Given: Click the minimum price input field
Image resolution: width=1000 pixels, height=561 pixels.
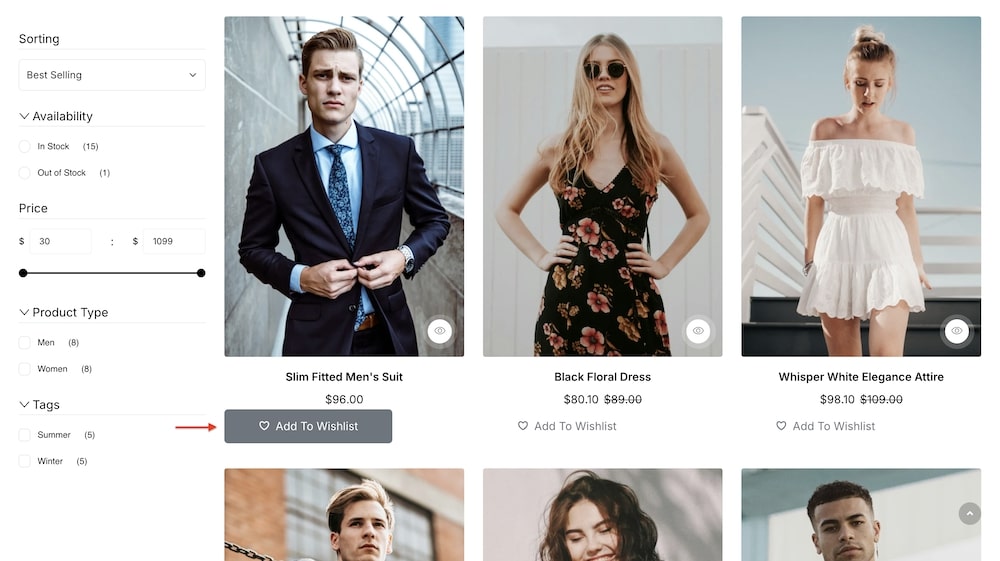Looking at the screenshot, I should coord(60,241).
